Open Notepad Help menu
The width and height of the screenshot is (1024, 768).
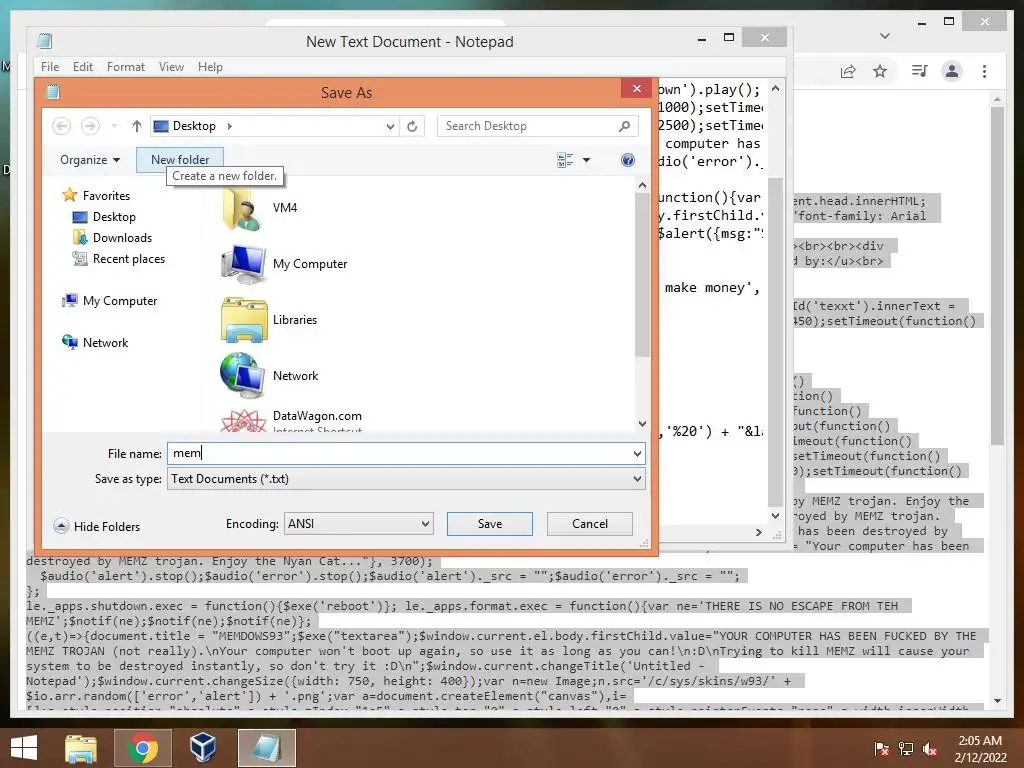(x=210, y=67)
